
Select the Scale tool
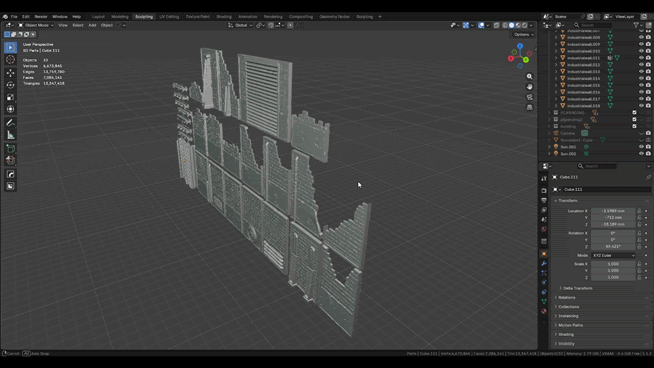click(10, 97)
